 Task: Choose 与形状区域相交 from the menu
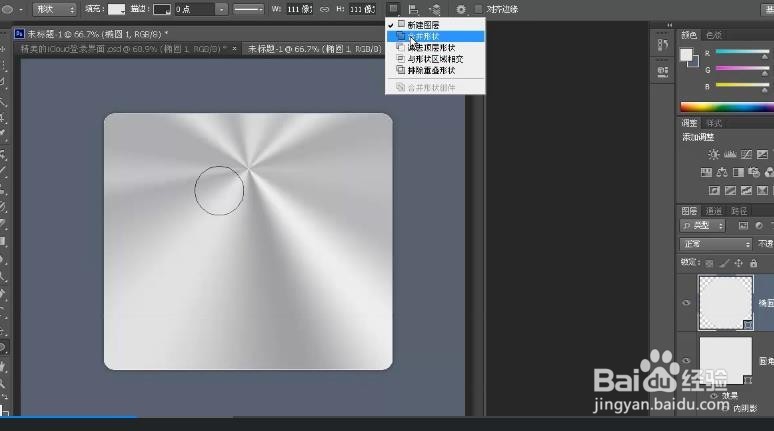click(435, 59)
